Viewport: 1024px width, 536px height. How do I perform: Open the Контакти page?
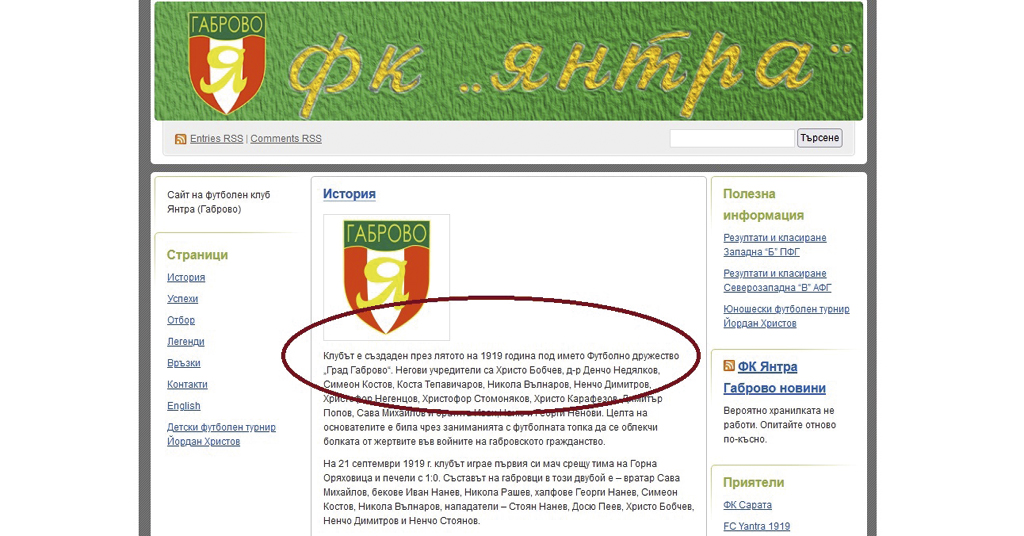tap(187, 385)
